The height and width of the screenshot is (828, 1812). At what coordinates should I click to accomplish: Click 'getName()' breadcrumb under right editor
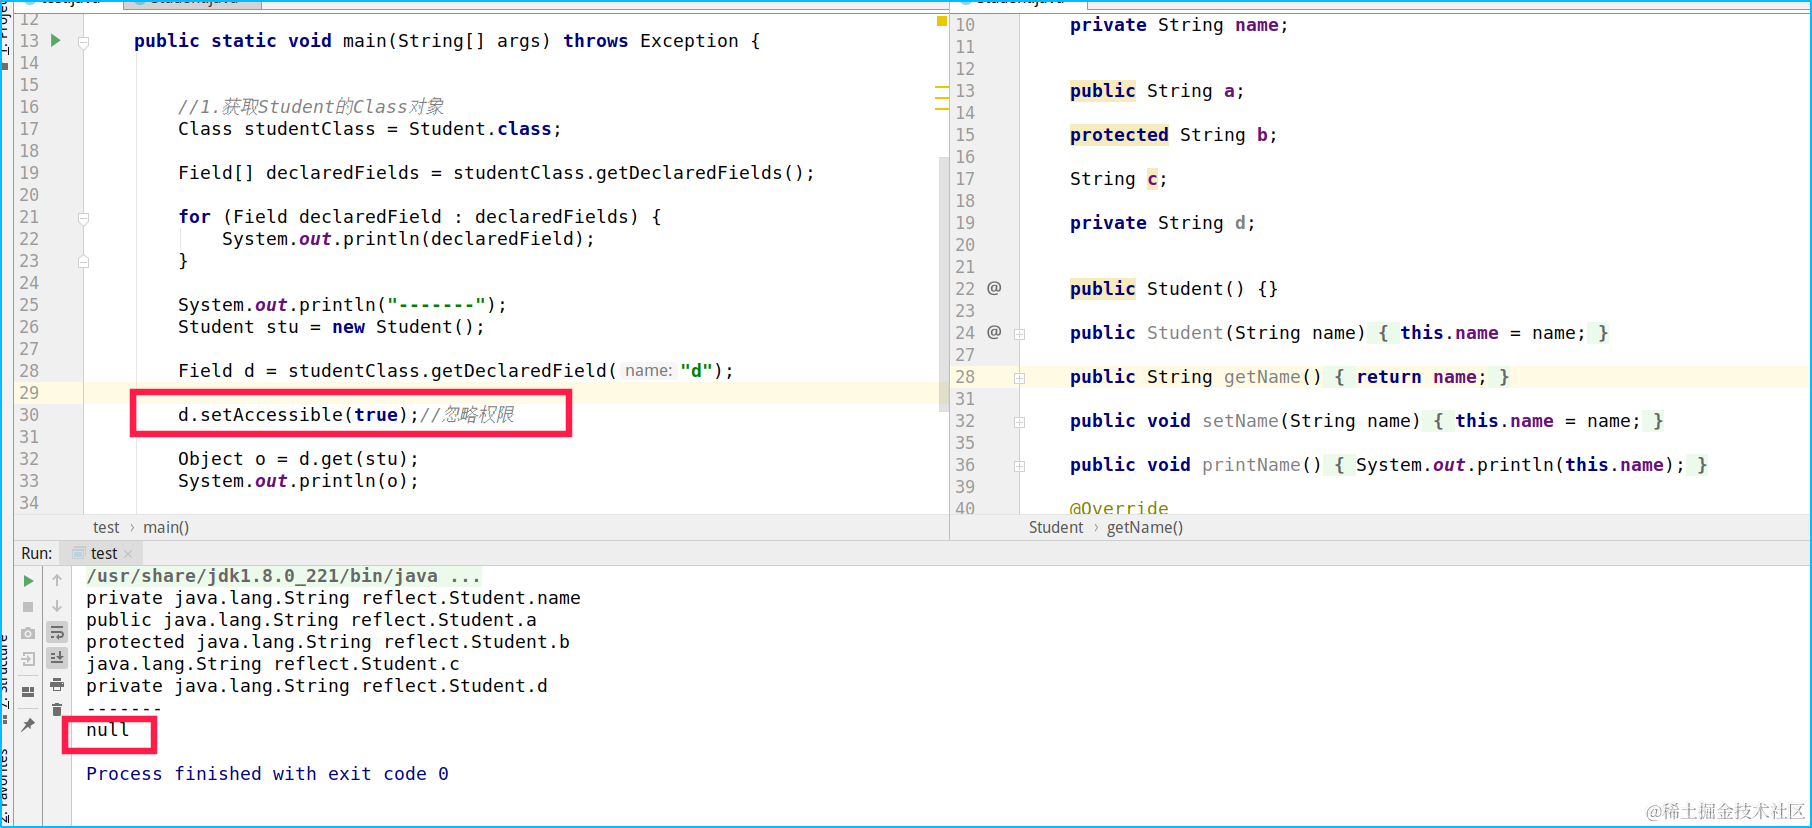click(x=1145, y=527)
